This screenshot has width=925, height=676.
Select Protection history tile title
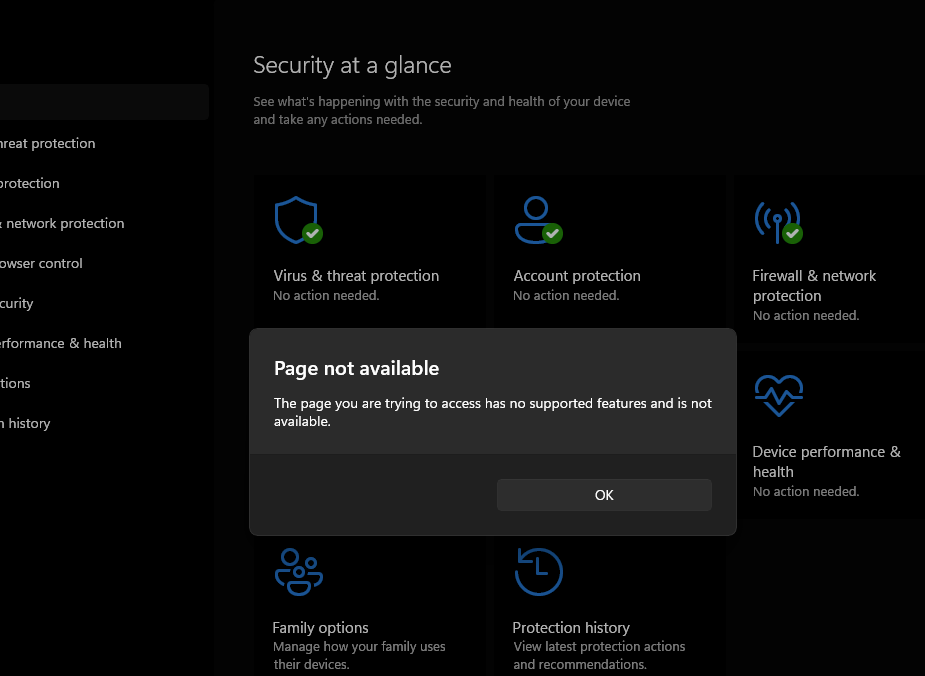pos(571,628)
